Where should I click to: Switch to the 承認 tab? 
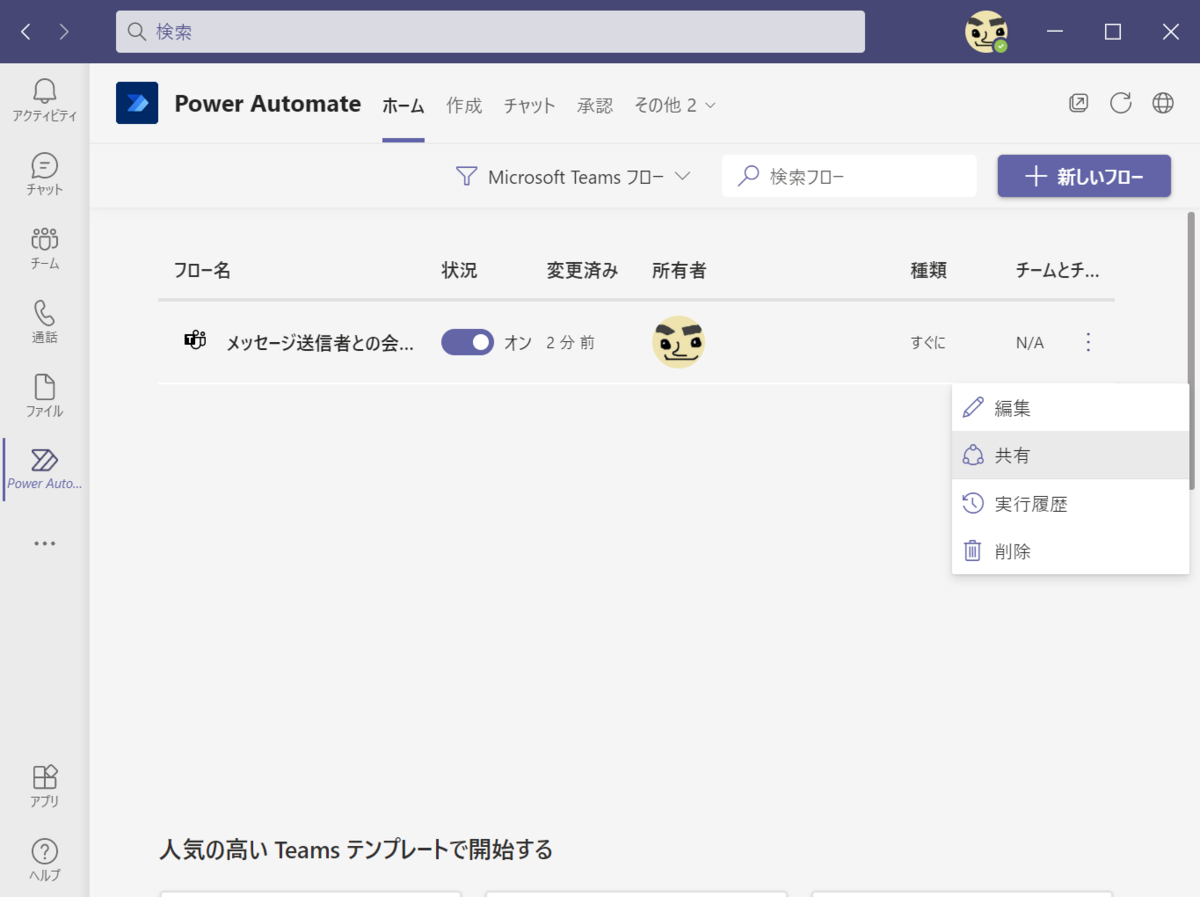pos(595,105)
